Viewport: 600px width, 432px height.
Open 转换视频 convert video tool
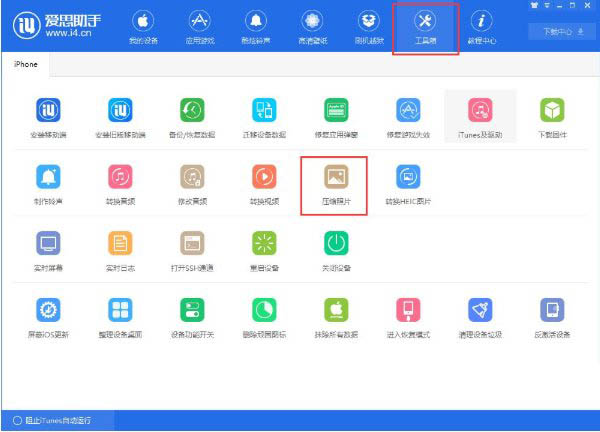(264, 184)
